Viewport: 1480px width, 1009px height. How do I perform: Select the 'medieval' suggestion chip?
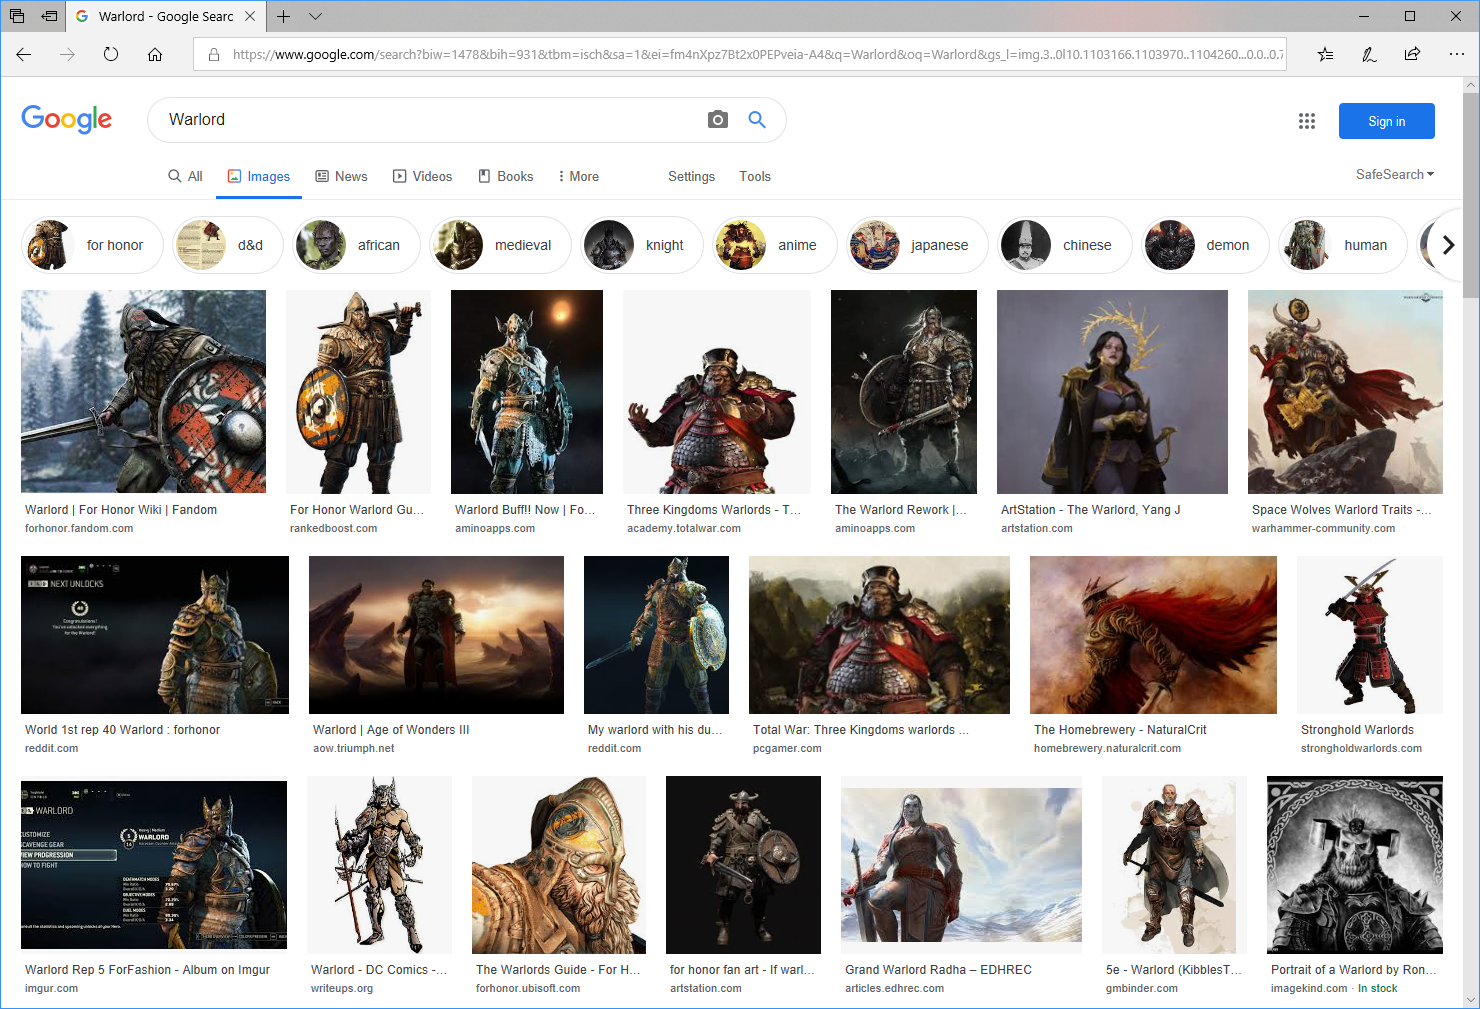500,245
